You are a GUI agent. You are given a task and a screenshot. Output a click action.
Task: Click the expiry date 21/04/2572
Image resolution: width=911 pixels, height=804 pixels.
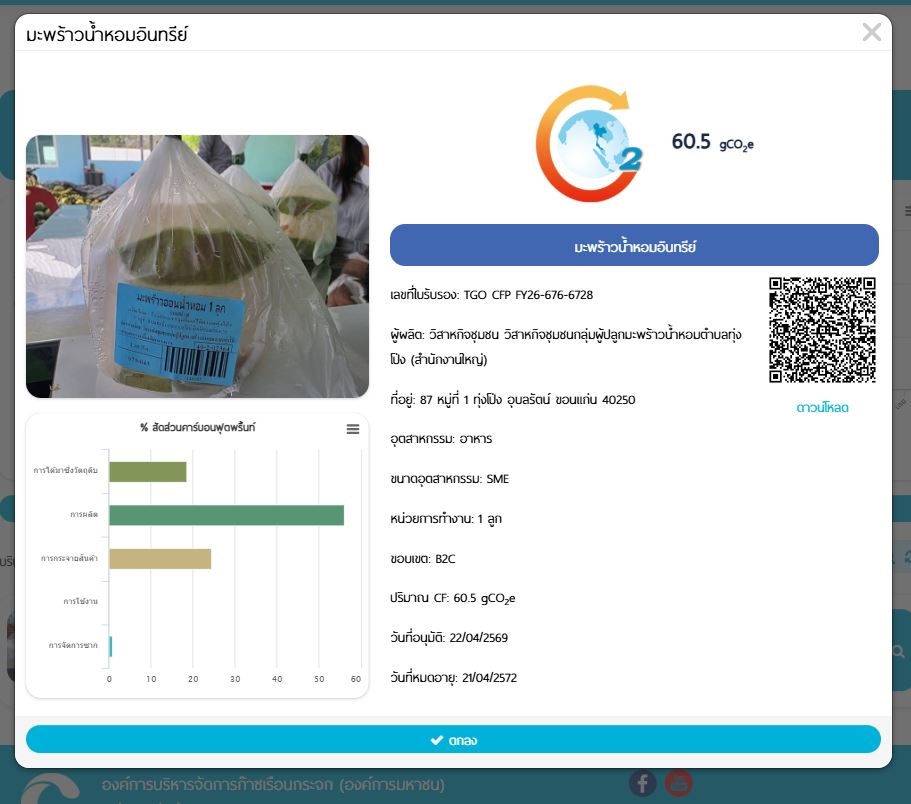489,677
